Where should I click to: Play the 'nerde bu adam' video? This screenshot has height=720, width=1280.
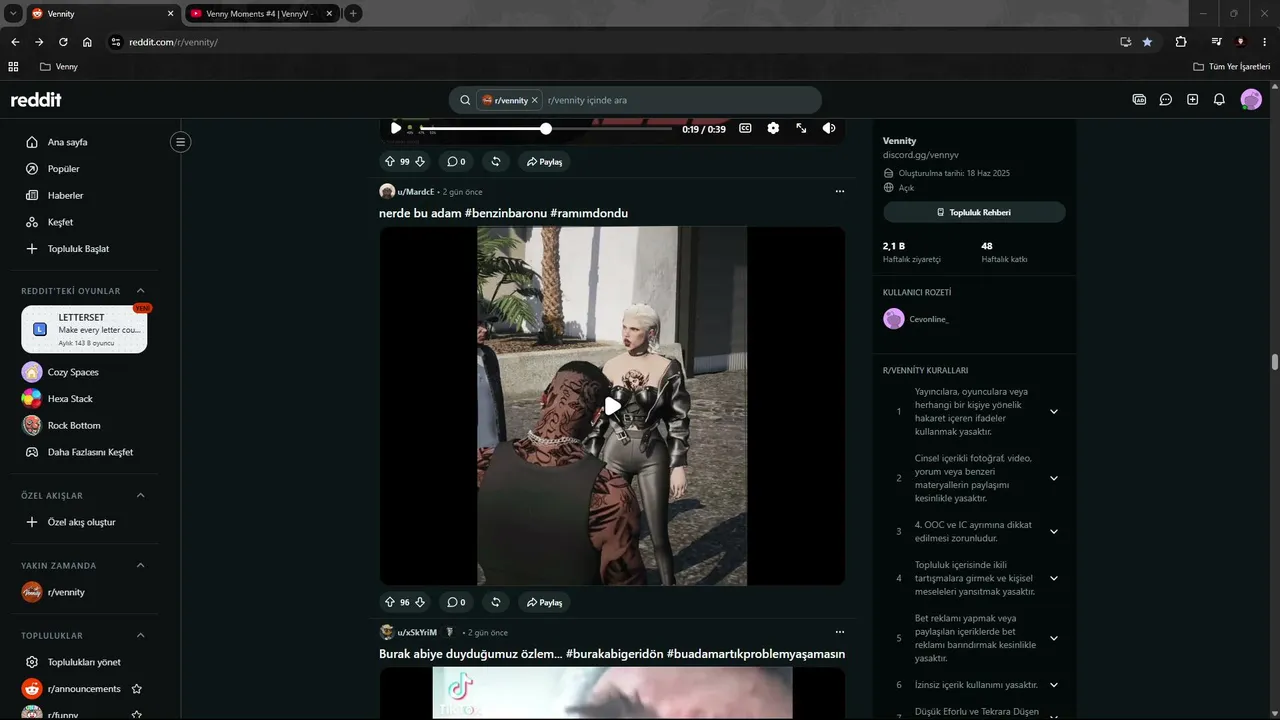612,406
